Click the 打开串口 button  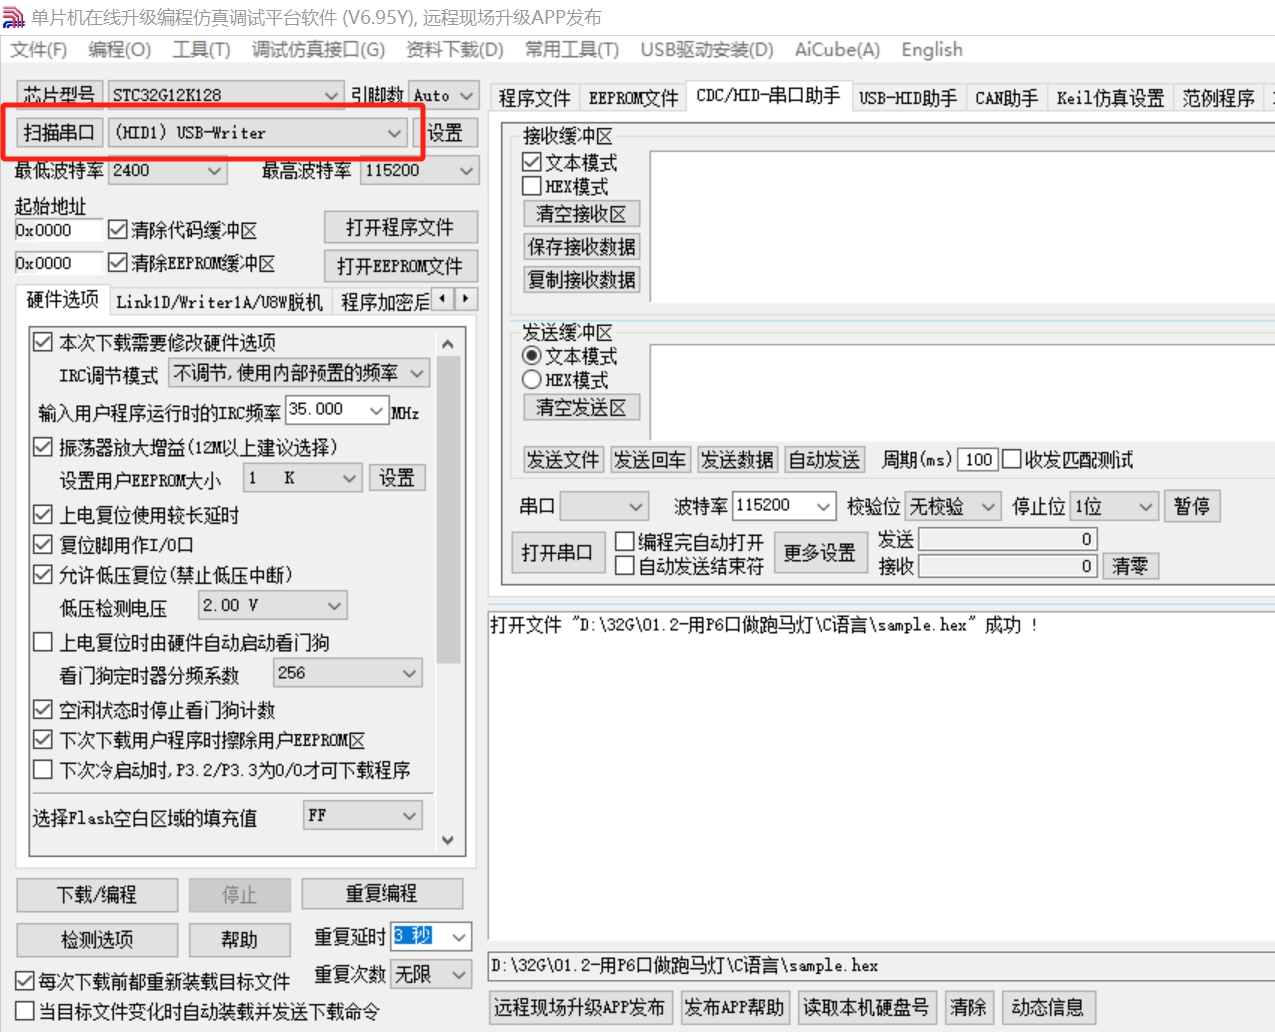point(557,552)
